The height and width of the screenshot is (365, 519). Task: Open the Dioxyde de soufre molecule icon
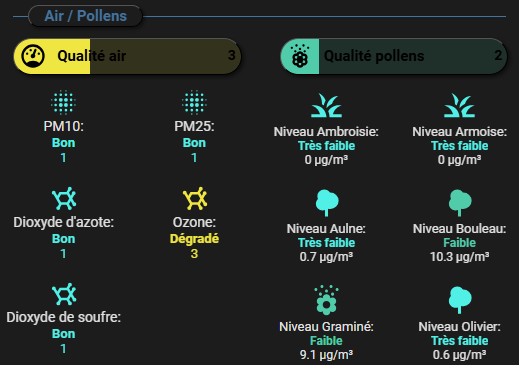tap(64, 294)
